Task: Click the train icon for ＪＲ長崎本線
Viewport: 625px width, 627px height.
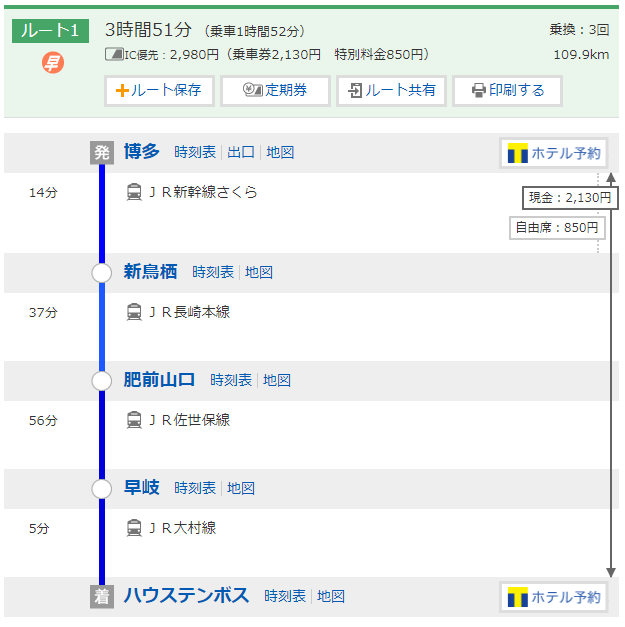Action: pyautogui.click(x=134, y=312)
